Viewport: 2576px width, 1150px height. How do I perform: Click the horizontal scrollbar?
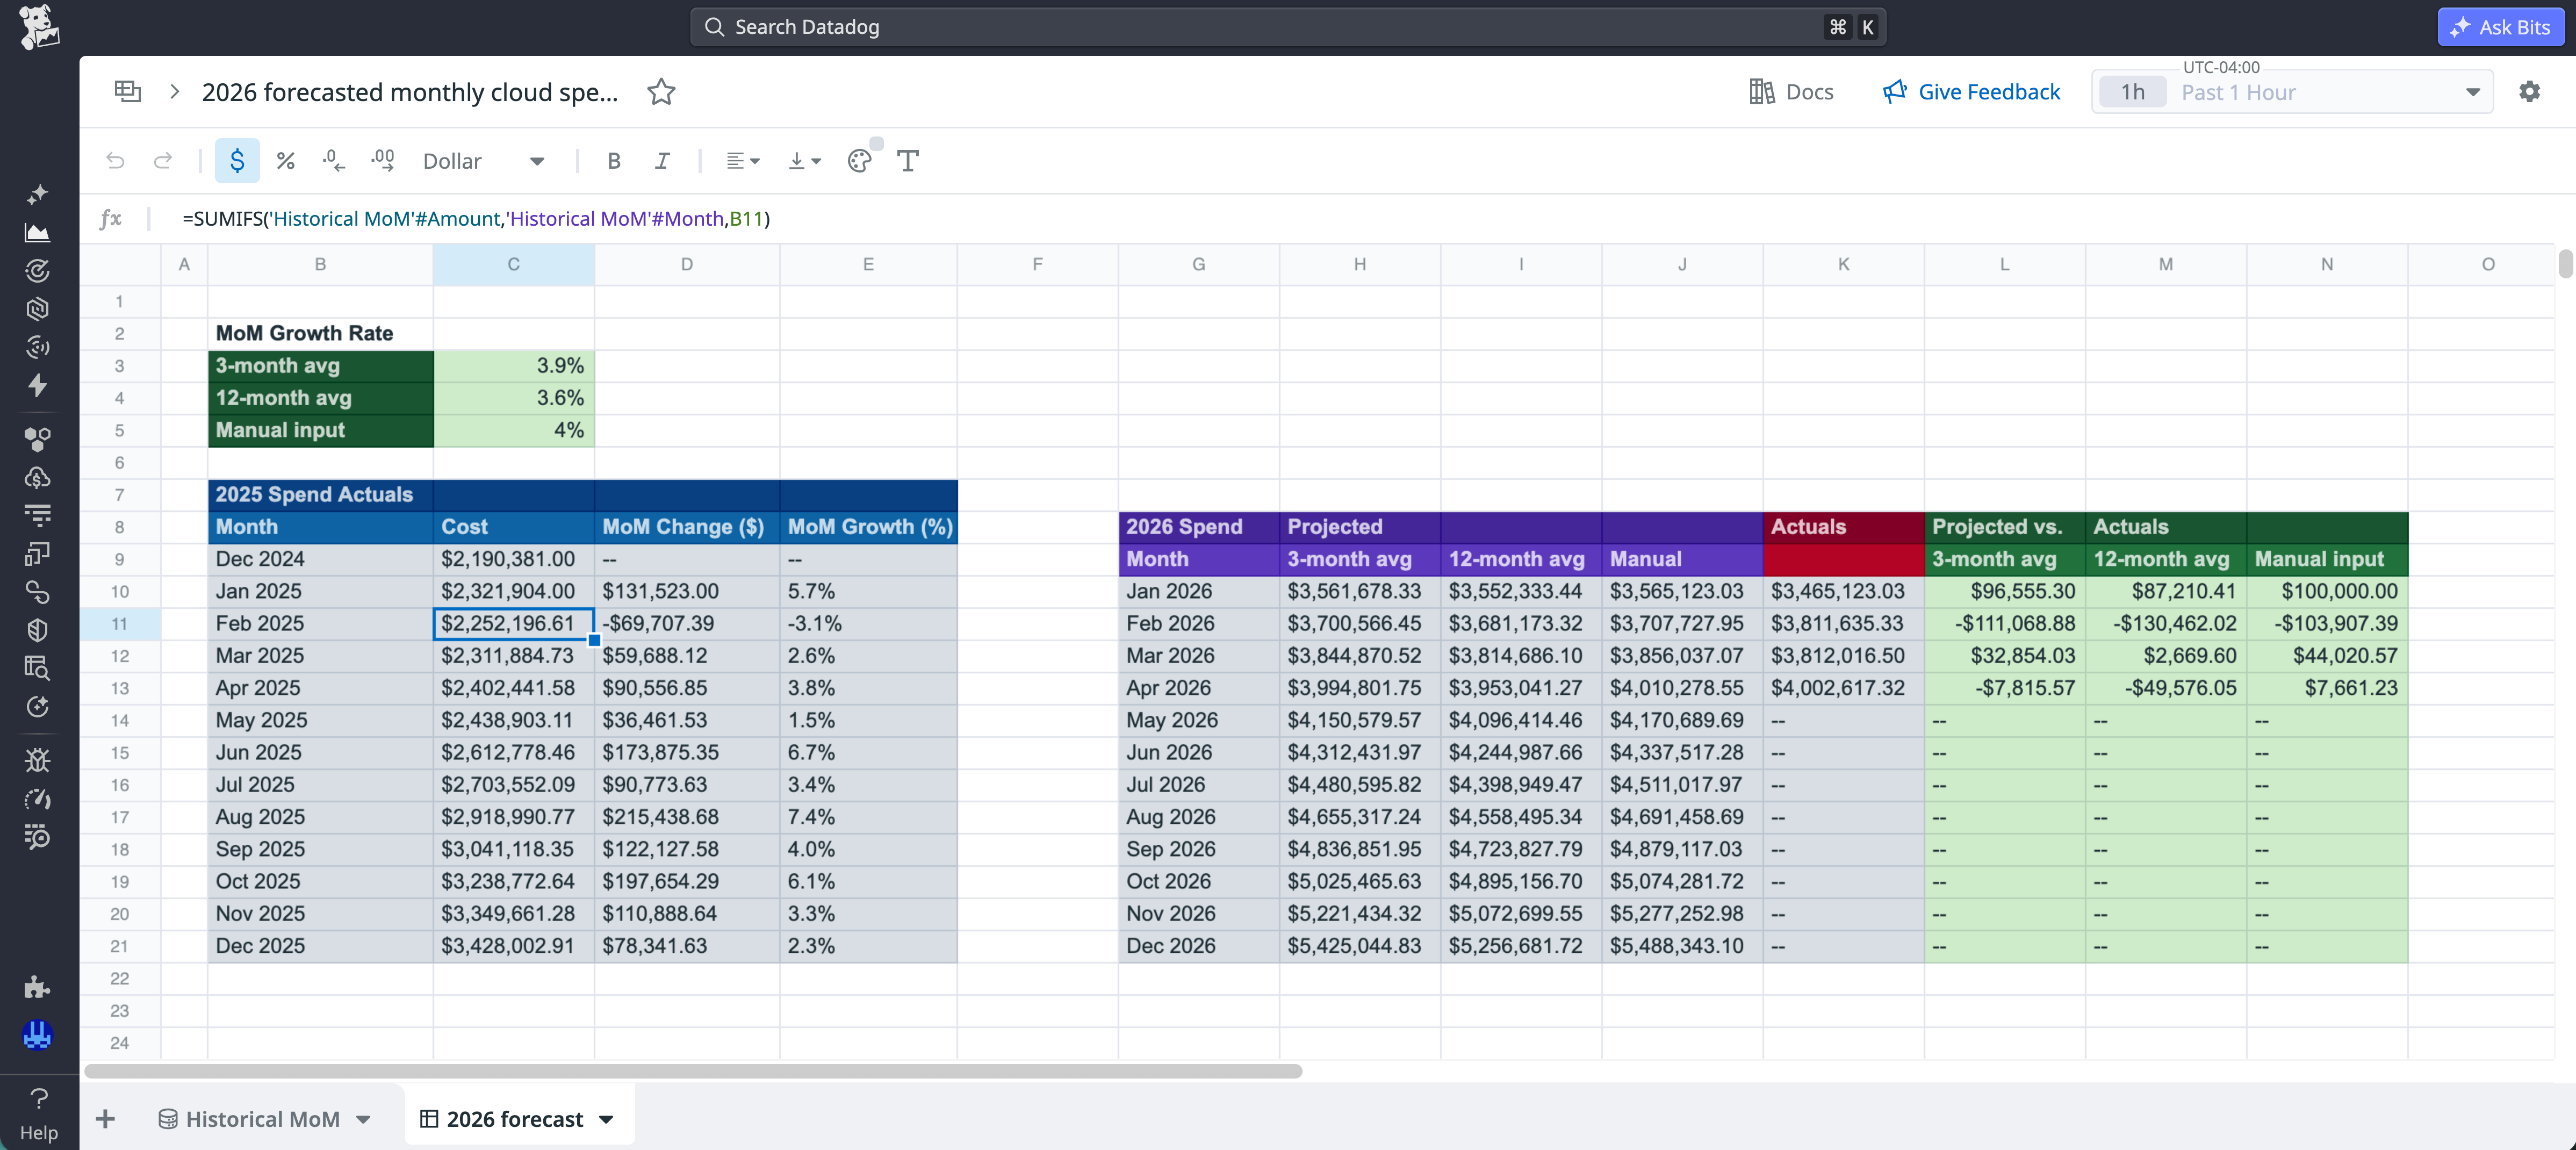pos(693,1071)
